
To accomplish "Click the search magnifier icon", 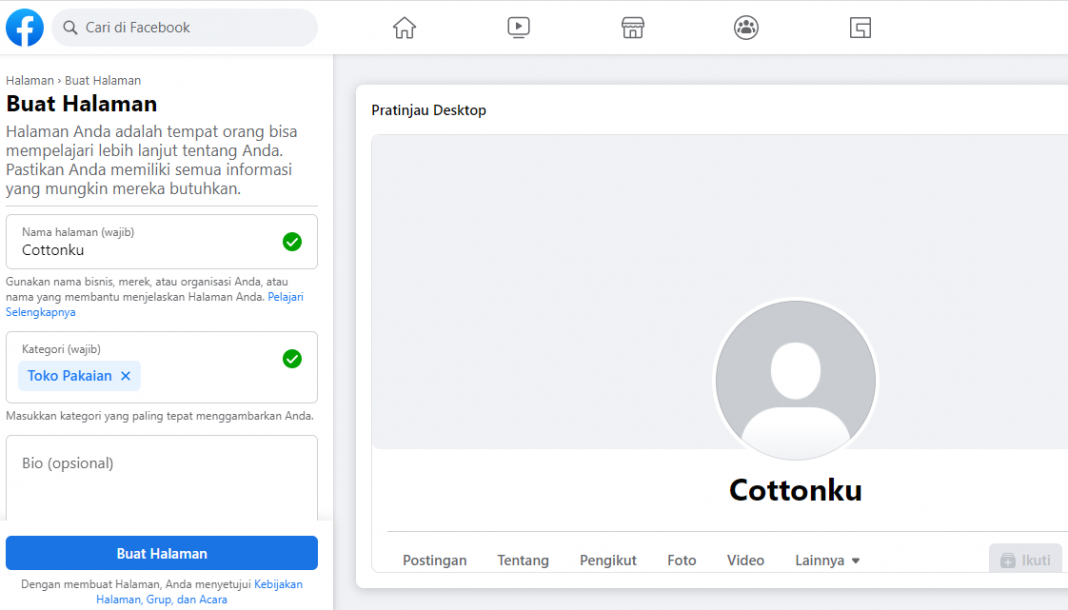I will (70, 27).
